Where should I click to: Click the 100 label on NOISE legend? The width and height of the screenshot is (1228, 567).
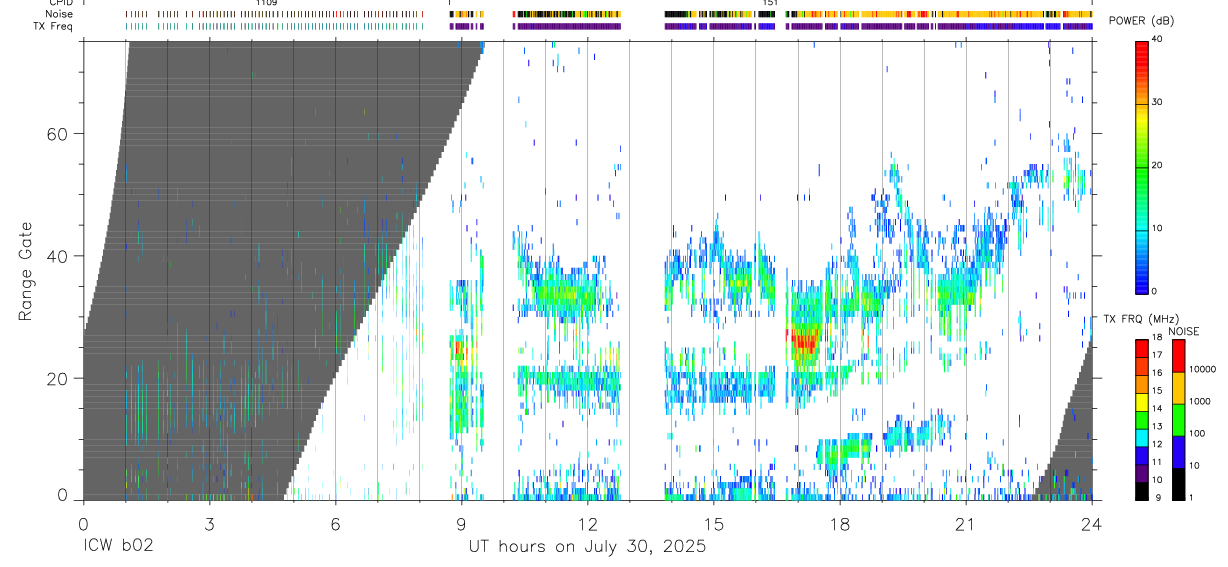tap(1197, 433)
